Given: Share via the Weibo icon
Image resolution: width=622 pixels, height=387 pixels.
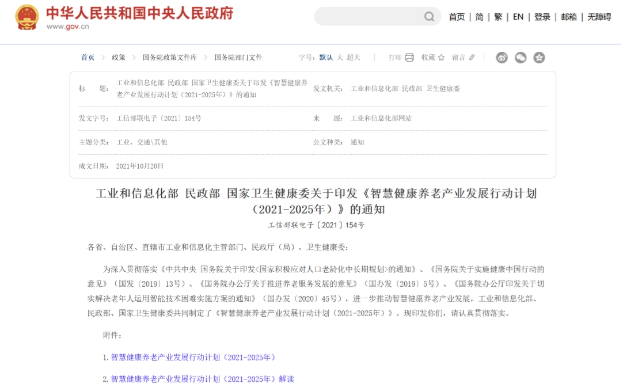Looking at the screenshot, I should 502,57.
